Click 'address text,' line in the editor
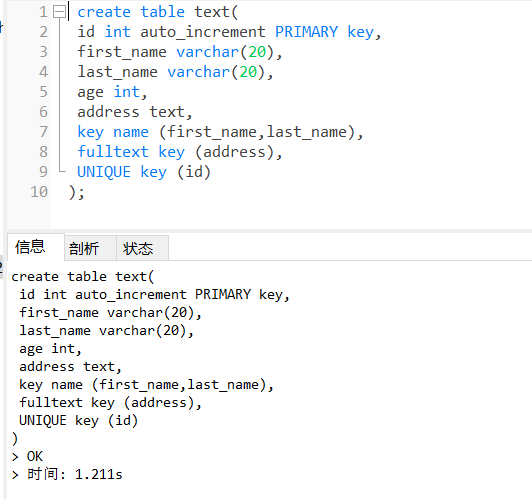Image resolution: width=532 pixels, height=499 pixels. (135, 112)
